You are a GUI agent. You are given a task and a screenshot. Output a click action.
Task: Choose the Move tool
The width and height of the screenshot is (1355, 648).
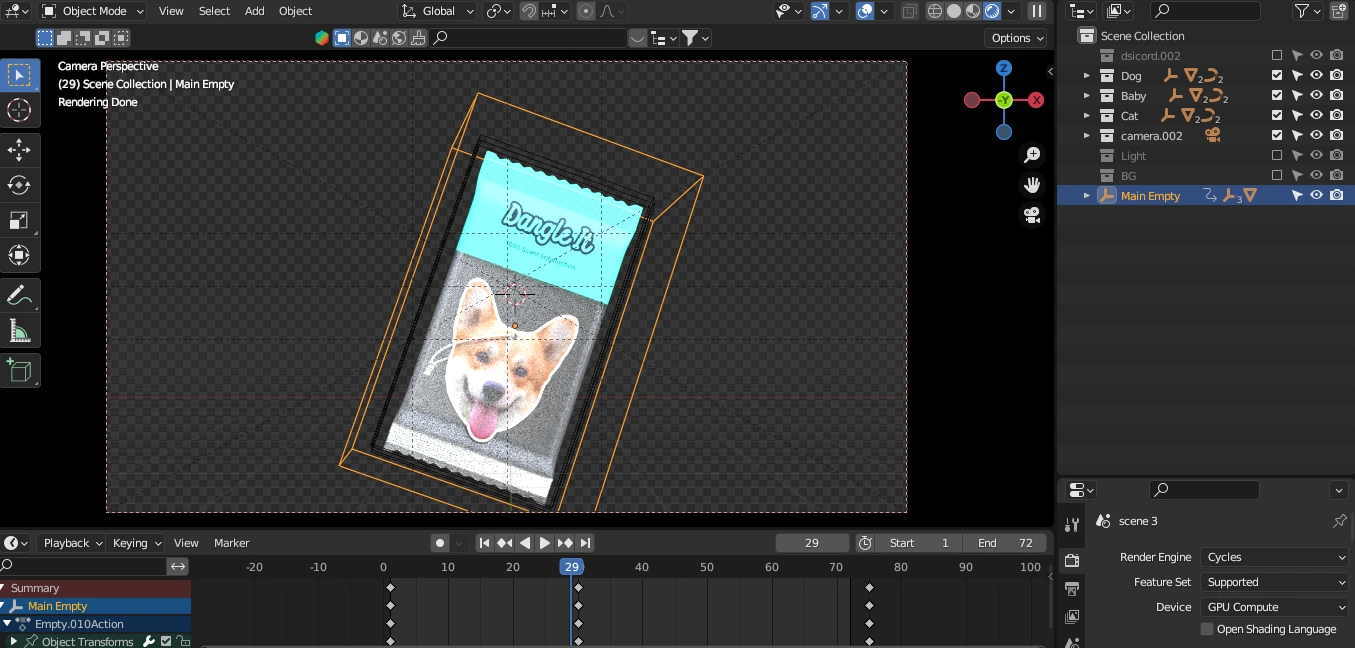point(20,150)
